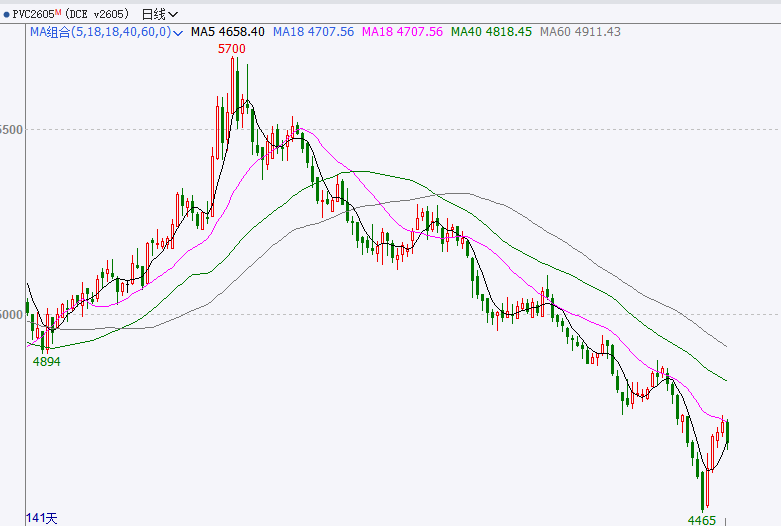Select the MA5 4658.40 indicator label
The height and width of the screenshot is (526, 781).
pyautogui.click(x=227, y=32)
